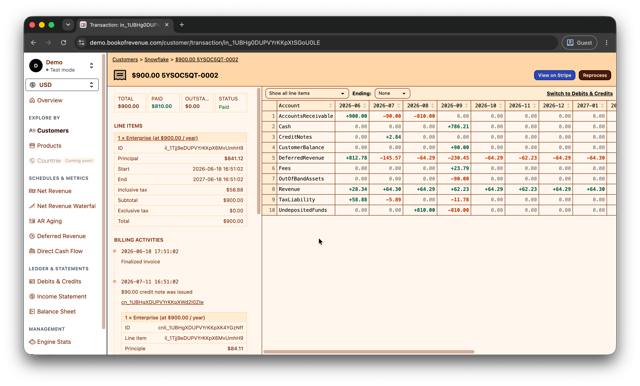
Task: Click the Direct Cash Flow icon
Action: (x=32, y=251)
